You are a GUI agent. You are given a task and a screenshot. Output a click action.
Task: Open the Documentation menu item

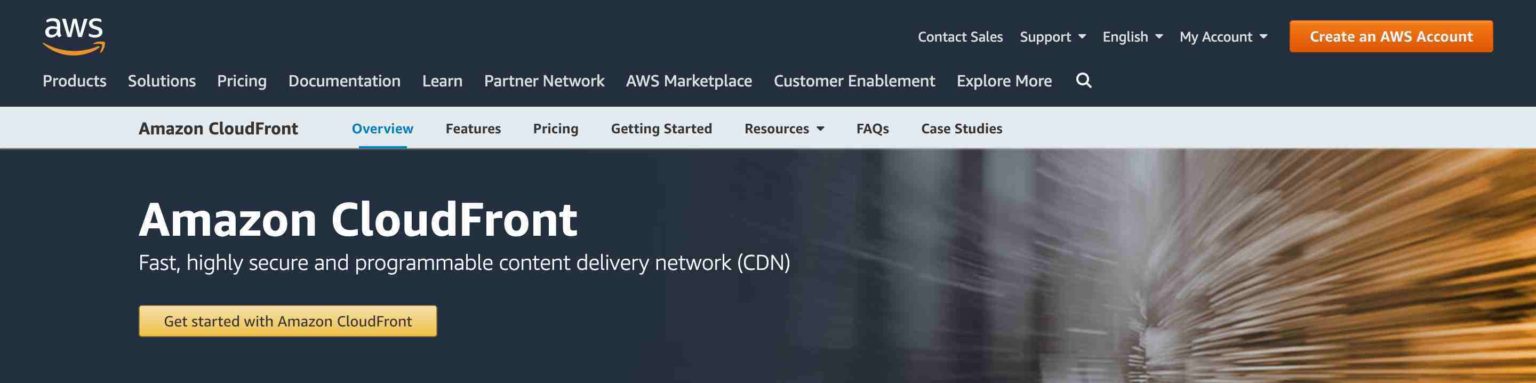344,81
